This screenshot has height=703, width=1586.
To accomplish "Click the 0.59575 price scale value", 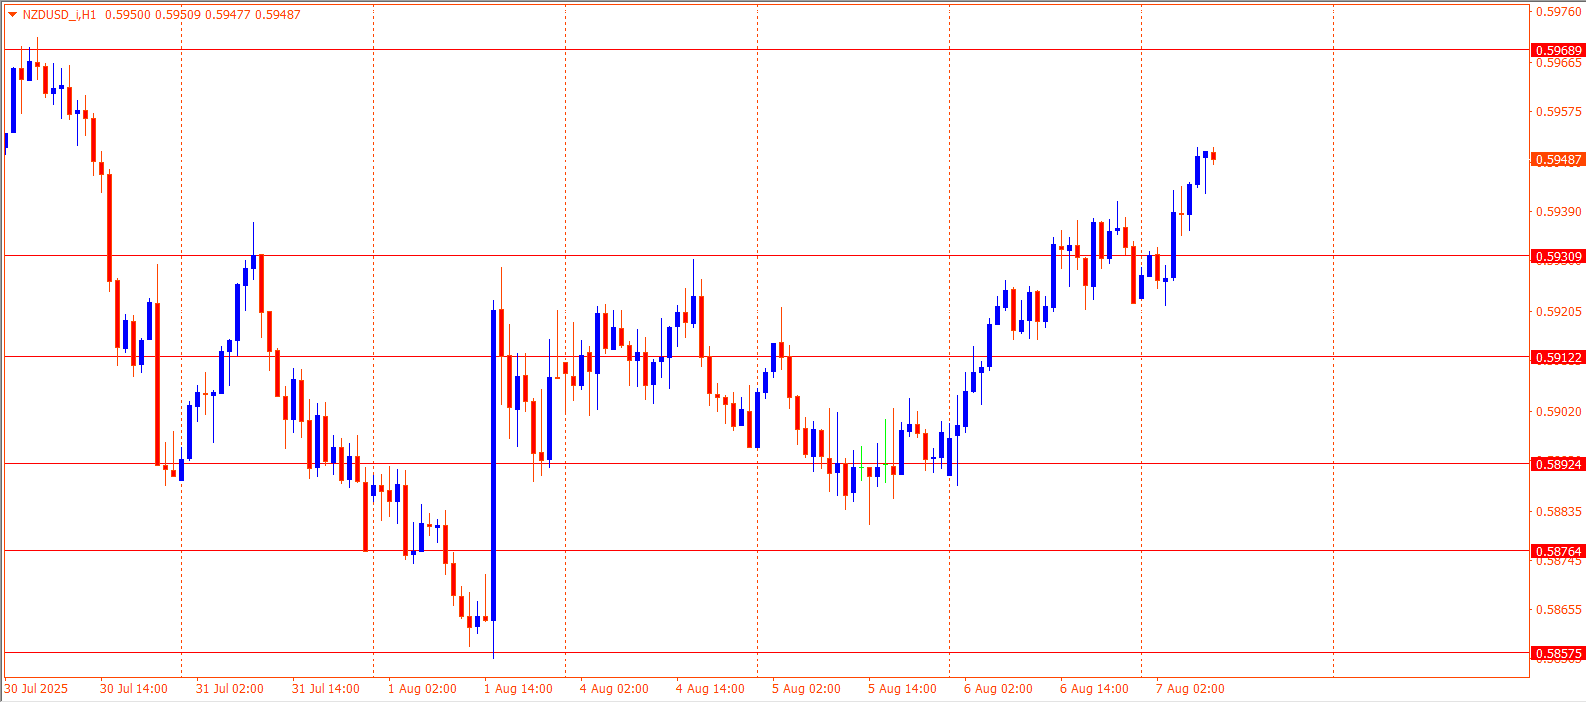I will click(1559, 112).
